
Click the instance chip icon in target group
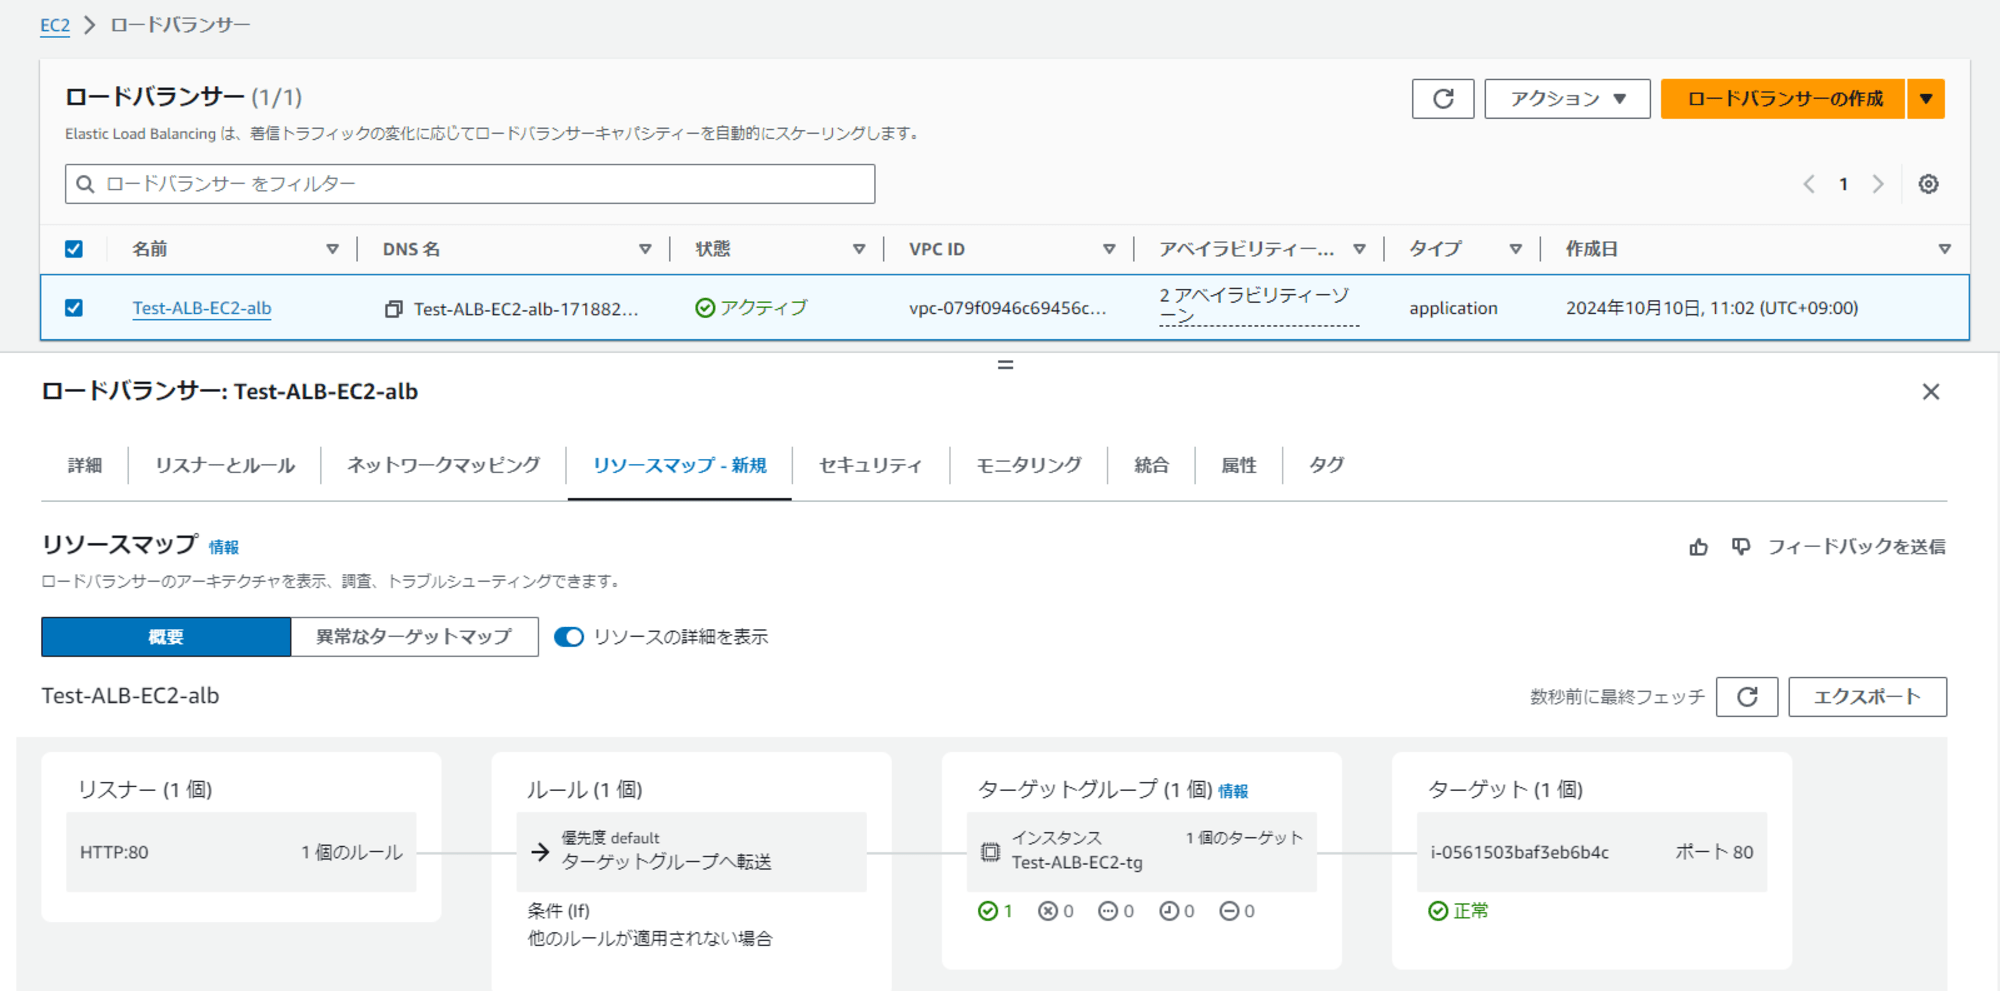[x=990, y=852]
